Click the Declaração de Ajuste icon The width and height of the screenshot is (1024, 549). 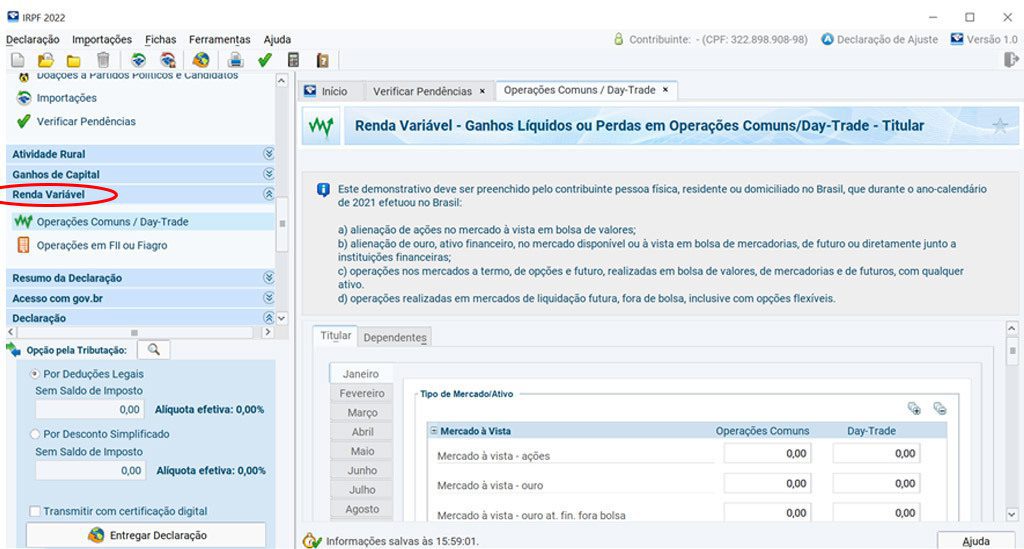click(827, 39)
